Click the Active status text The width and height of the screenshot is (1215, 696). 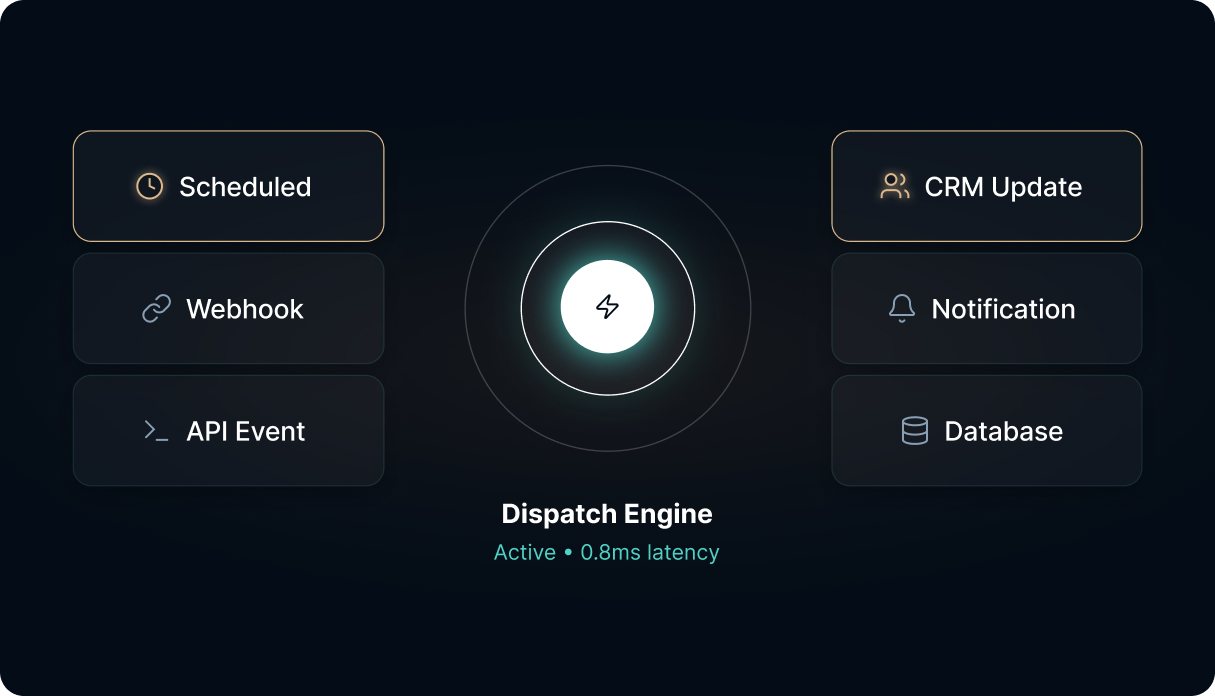[525, 552]
